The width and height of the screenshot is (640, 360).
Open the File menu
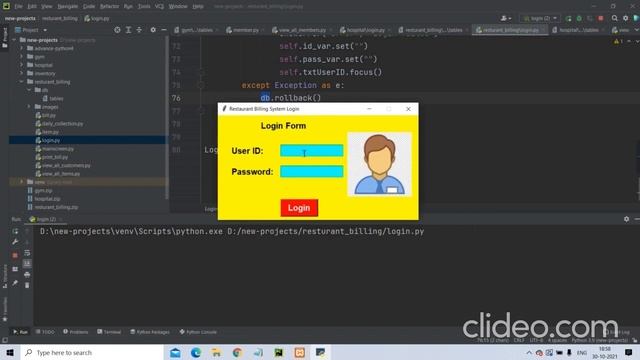tap(18, 7)
